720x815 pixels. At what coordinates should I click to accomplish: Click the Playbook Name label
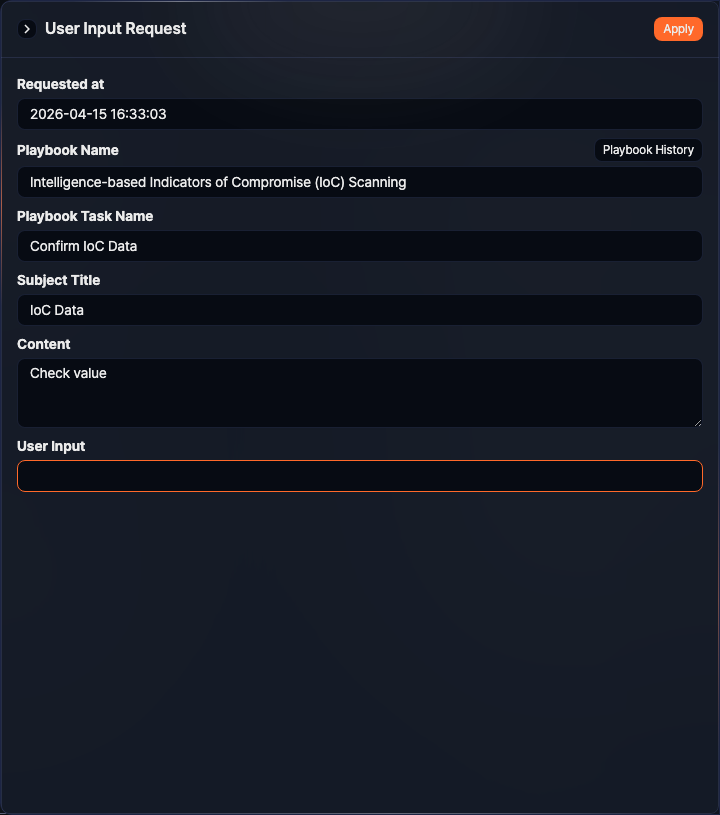(68, 150)
